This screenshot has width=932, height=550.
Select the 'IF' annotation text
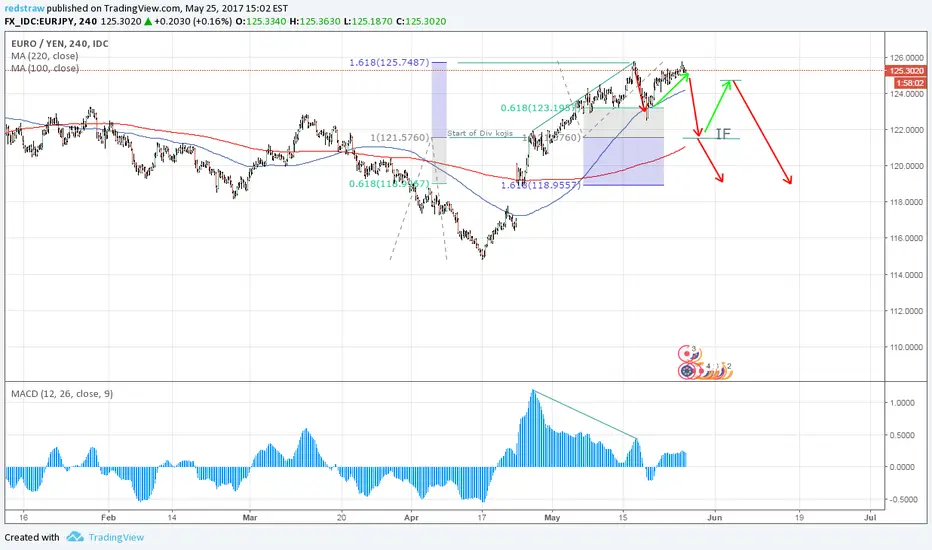click(x=723, y=134)
